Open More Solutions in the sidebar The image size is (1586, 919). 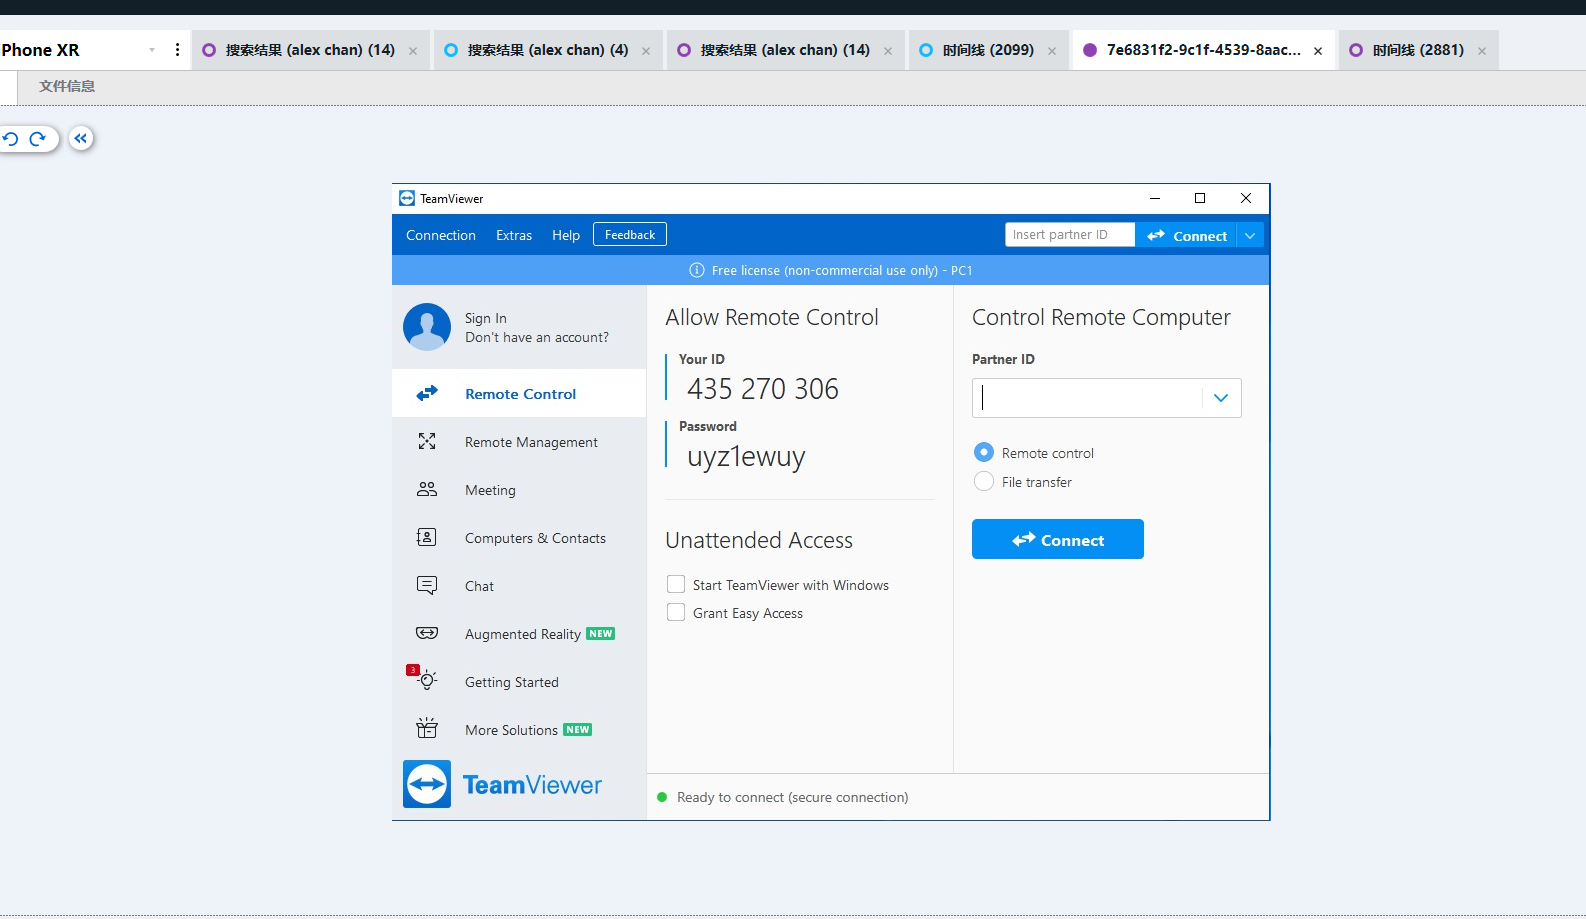click(519, 730)
